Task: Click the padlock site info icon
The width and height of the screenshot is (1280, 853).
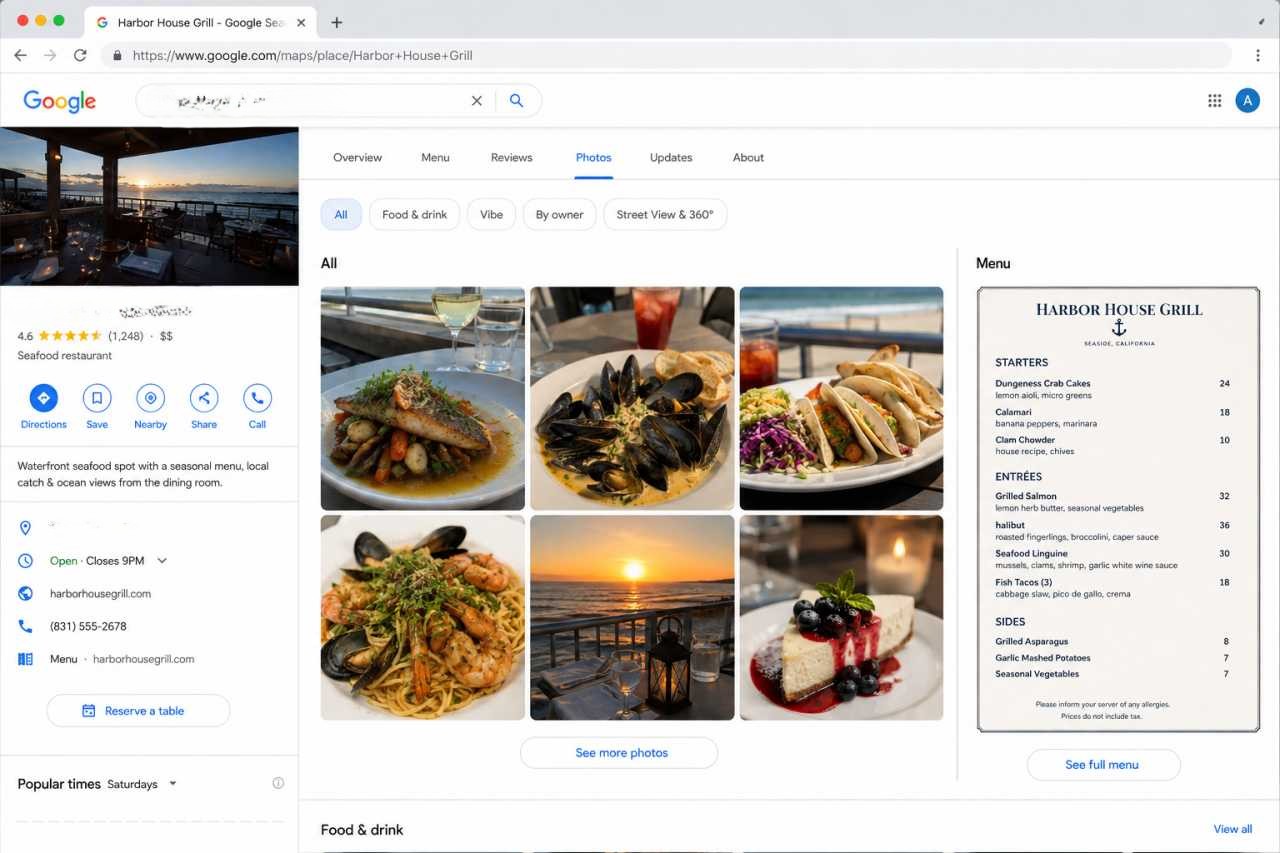Action: pyautogui.click(x=118, y=56)
